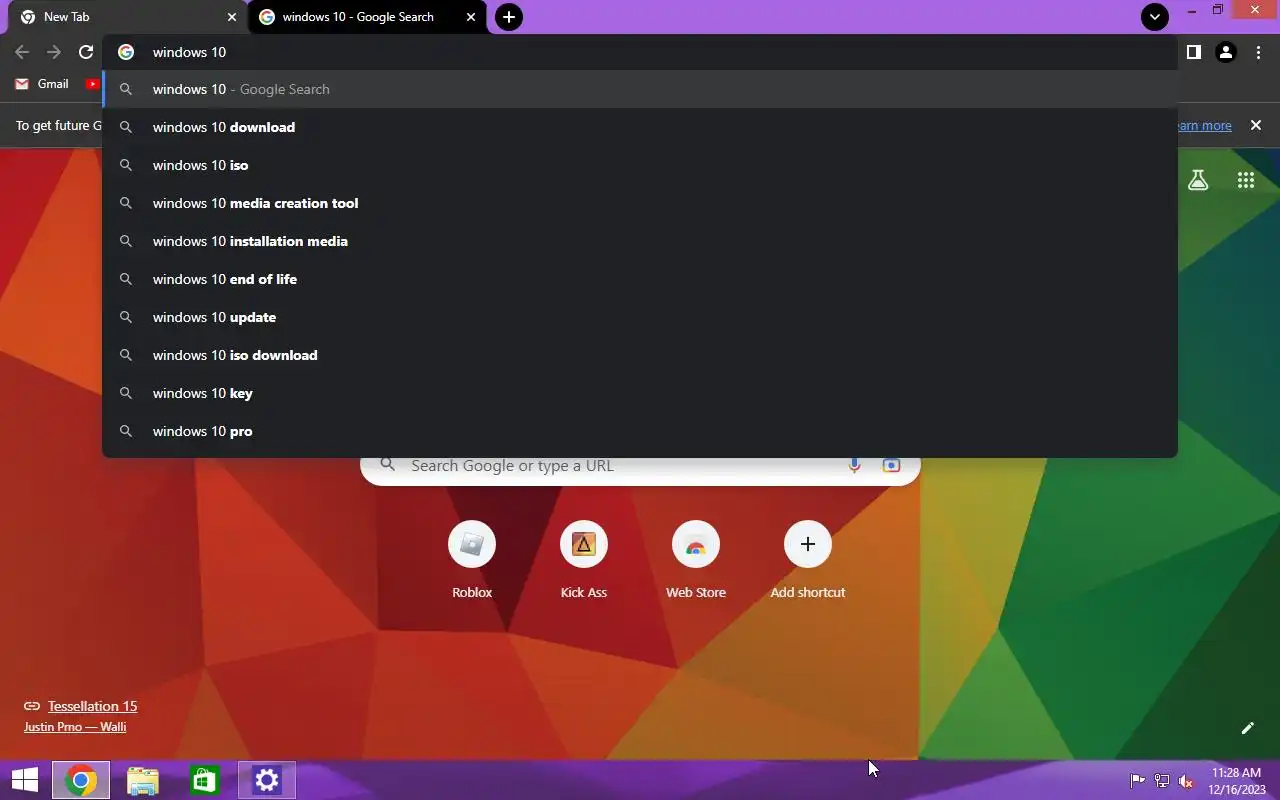Toggle the Chrome side panel
Viewport: 1280px width, 800px height.
click(x=1193, y=52)
